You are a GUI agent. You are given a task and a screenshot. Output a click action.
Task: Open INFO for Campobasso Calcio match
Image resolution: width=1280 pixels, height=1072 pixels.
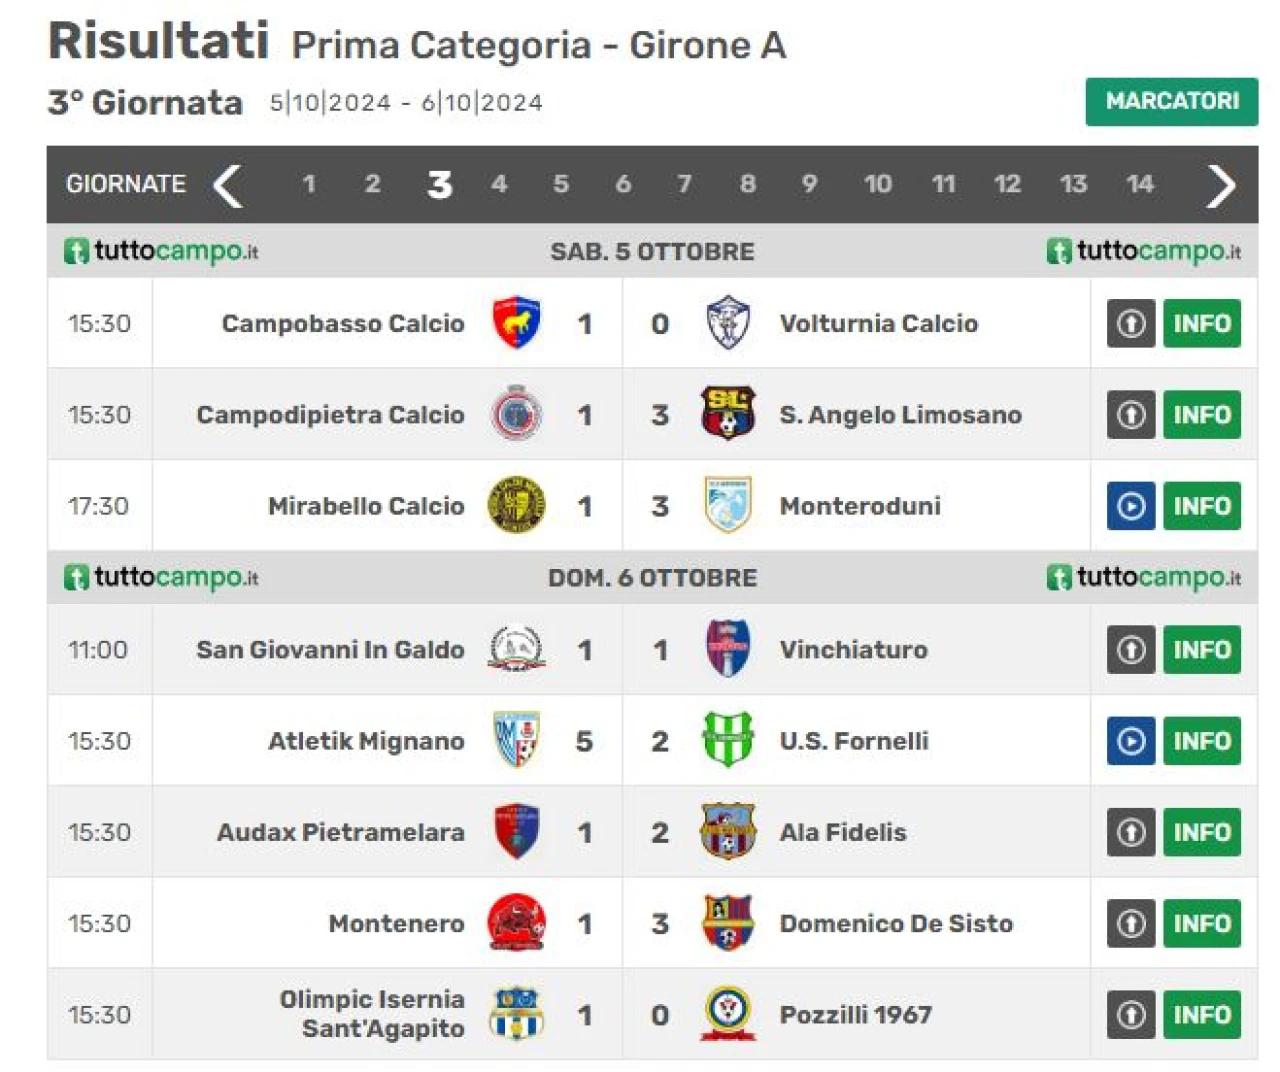[1202, 323]
